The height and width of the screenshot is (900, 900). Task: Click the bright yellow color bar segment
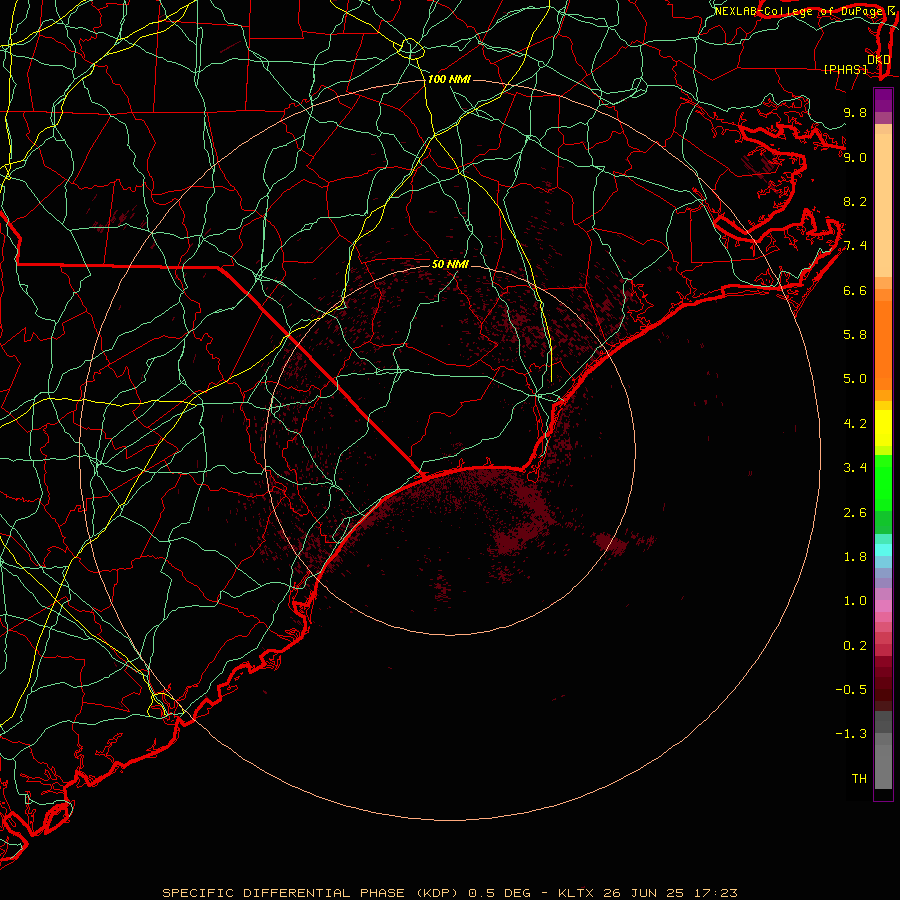coord(883,428)
